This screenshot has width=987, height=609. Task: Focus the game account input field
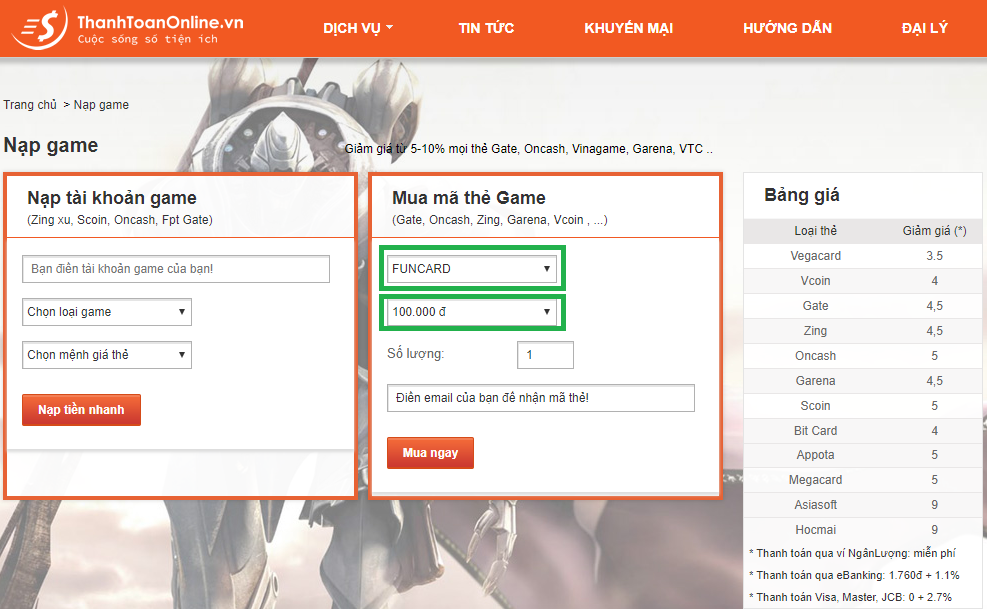[x=176, y=269]
